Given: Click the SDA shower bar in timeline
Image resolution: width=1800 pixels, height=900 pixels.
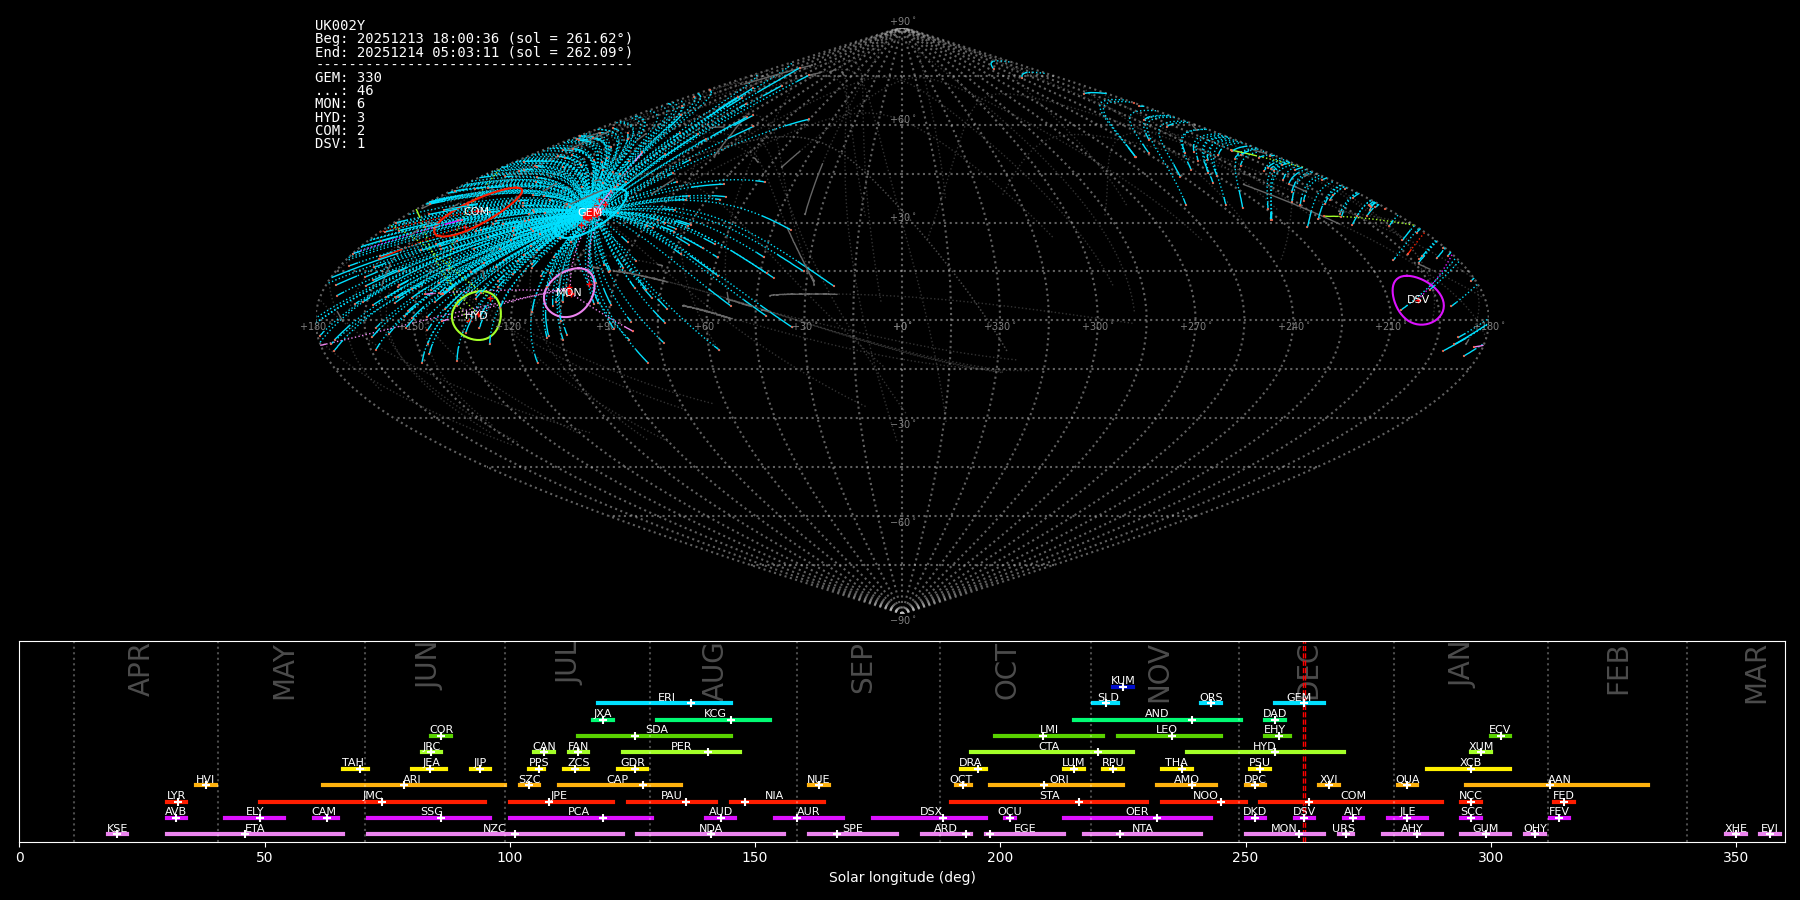Looking at the screenshot, I should pyautogui.click(x=654, y=736).
